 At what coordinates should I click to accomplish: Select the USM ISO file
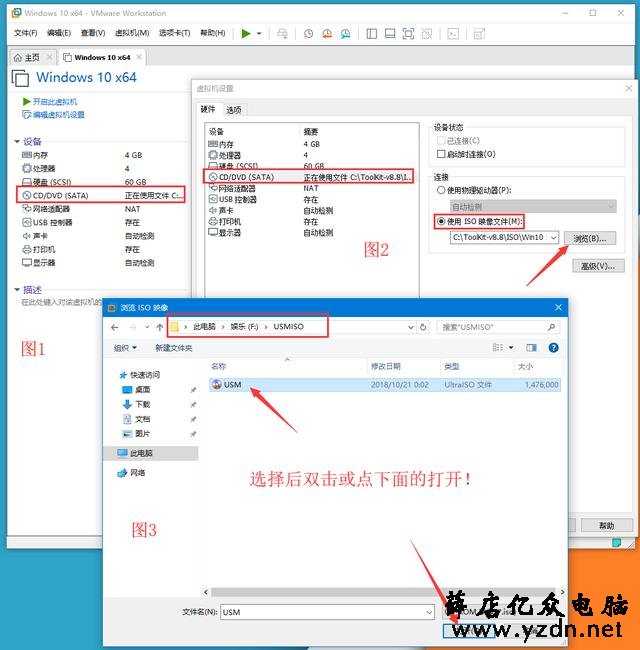pos(385,385)
